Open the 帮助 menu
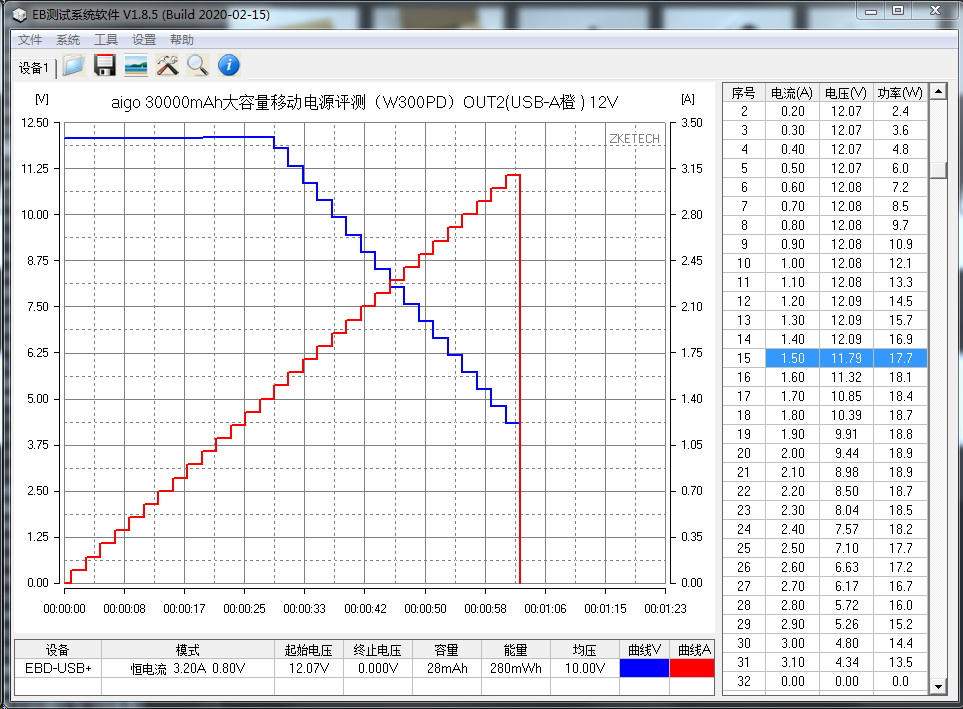Viewport: 963px width, 709px height. pyautogui.click(x=182, y=40)
